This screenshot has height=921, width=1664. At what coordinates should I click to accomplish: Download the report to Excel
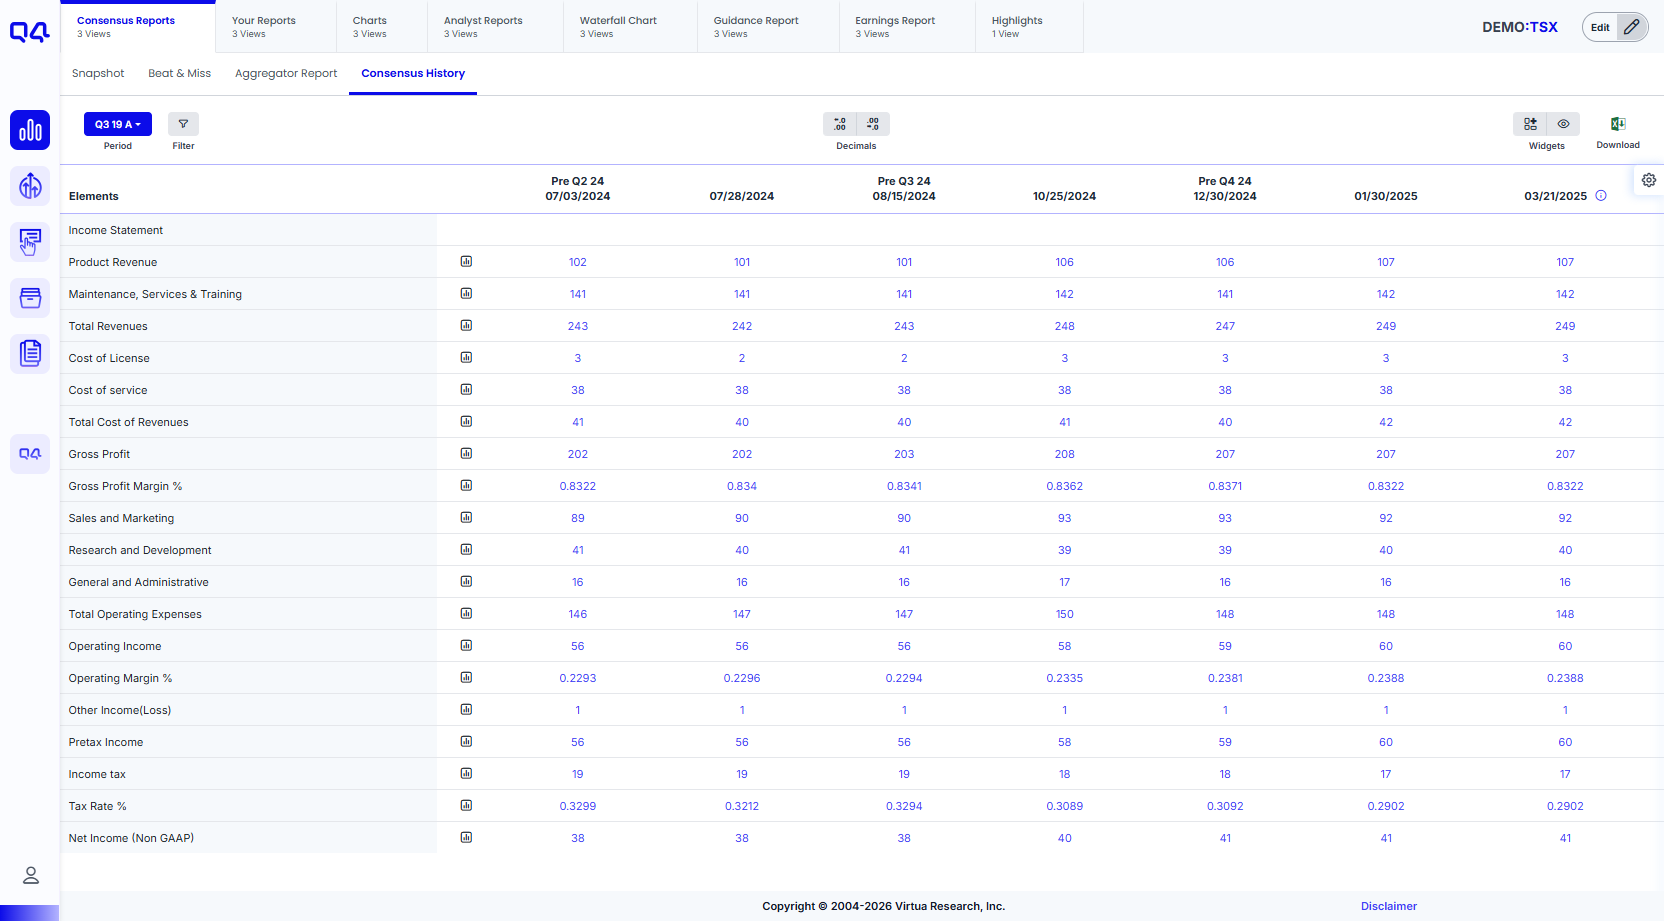click(x=1617, y=124)
